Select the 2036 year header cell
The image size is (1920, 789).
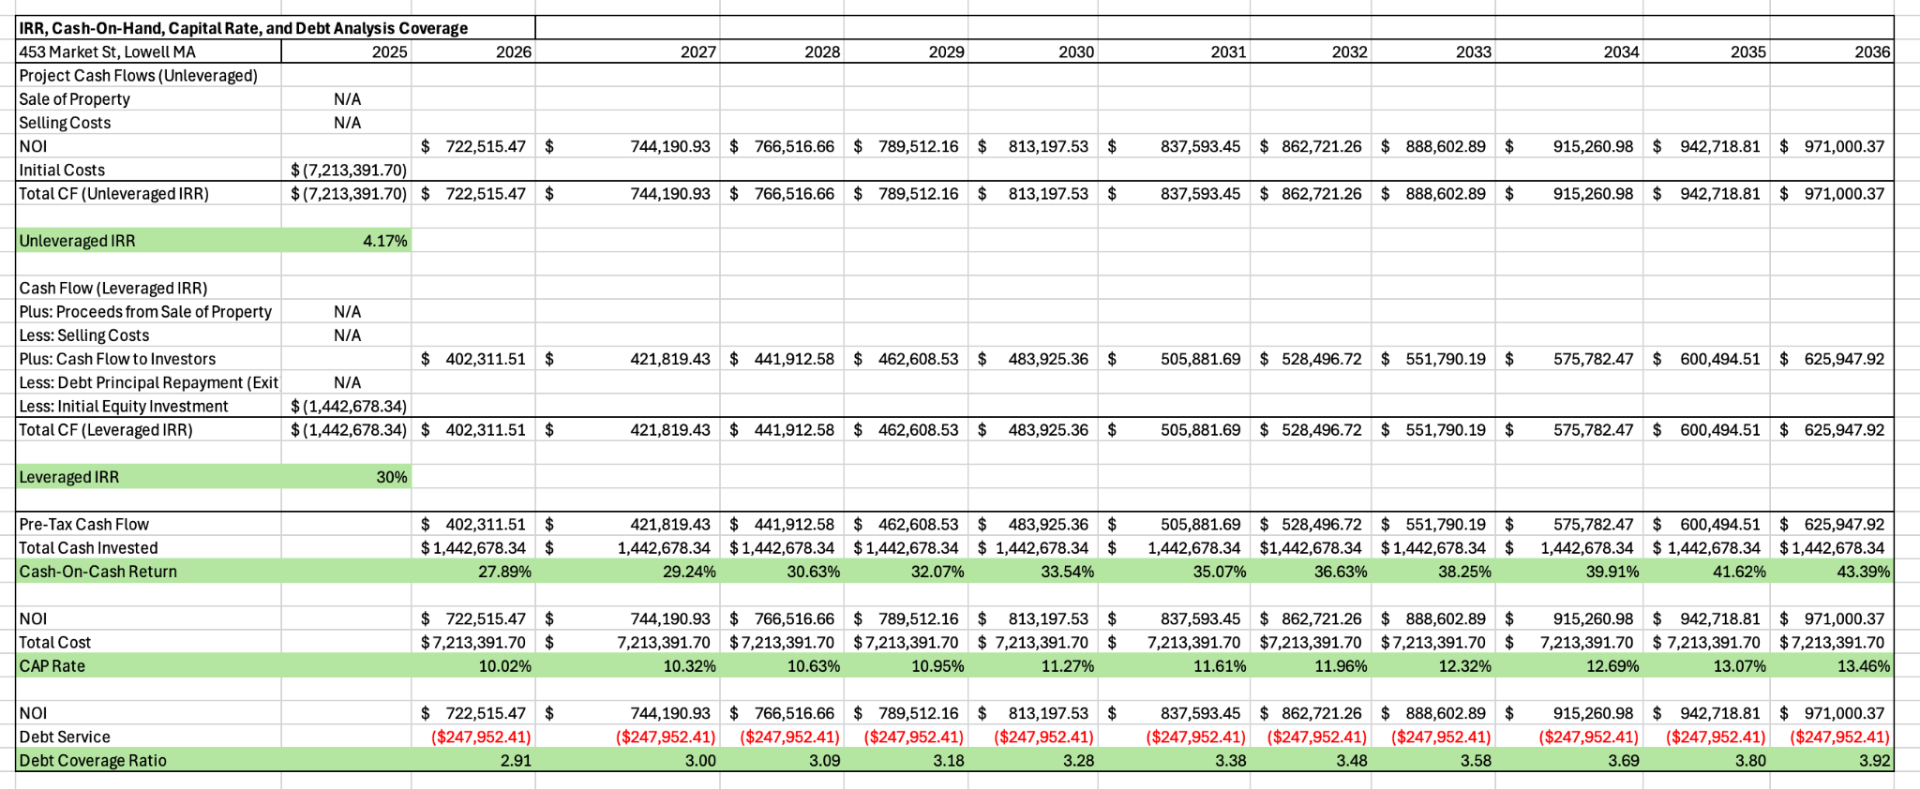pos(1832,52)
